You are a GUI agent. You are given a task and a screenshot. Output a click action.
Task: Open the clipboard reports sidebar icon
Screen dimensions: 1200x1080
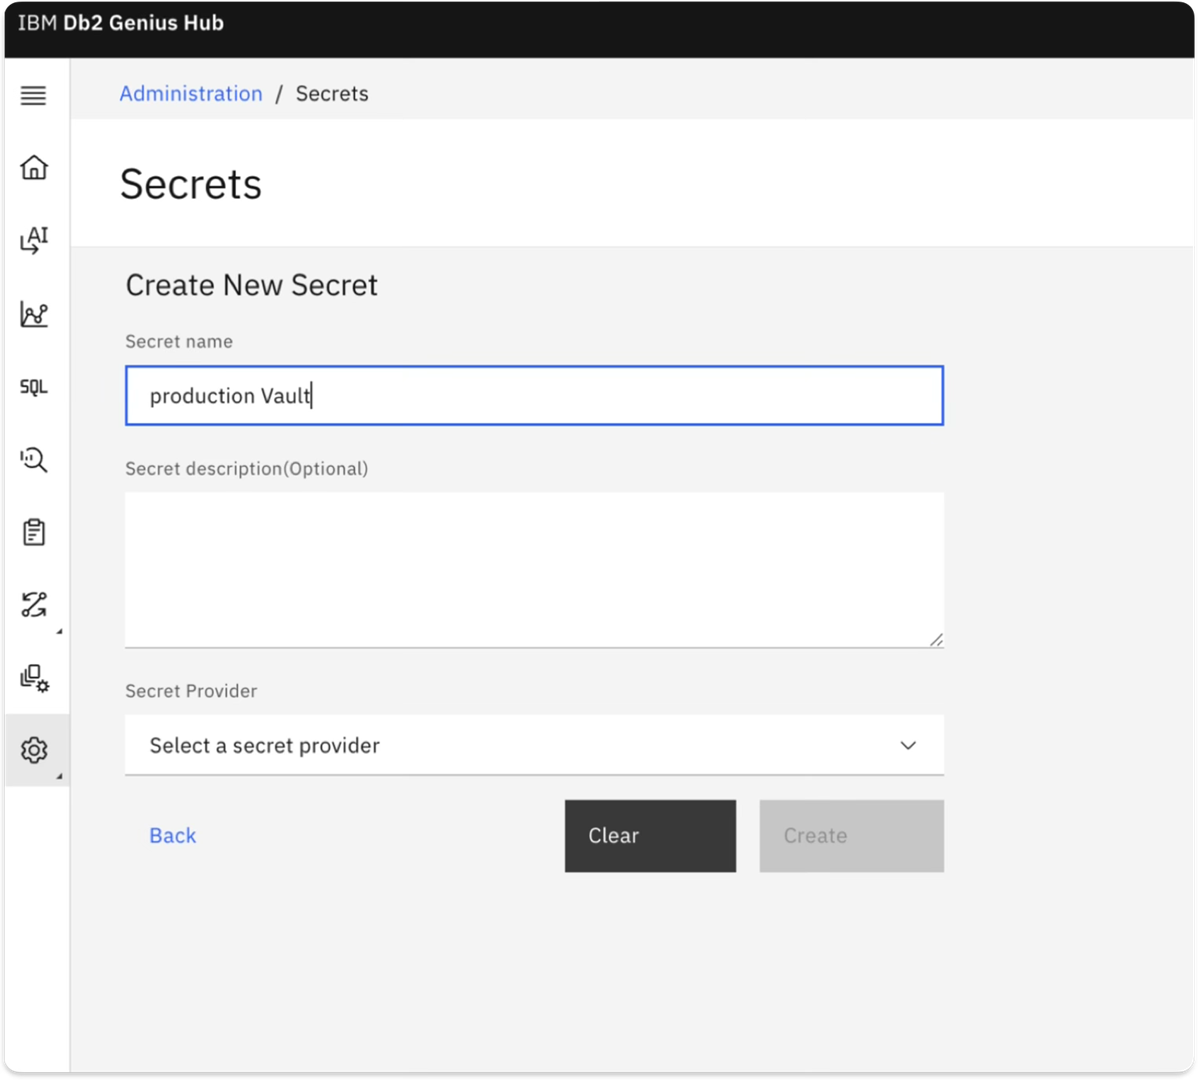tap(34, 532)
